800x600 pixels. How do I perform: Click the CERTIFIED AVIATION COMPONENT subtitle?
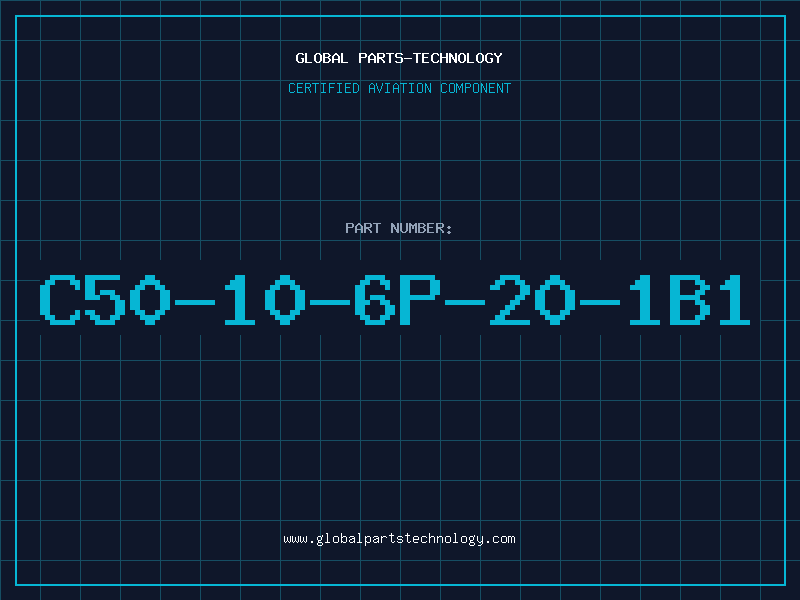[x=399, y=88]
